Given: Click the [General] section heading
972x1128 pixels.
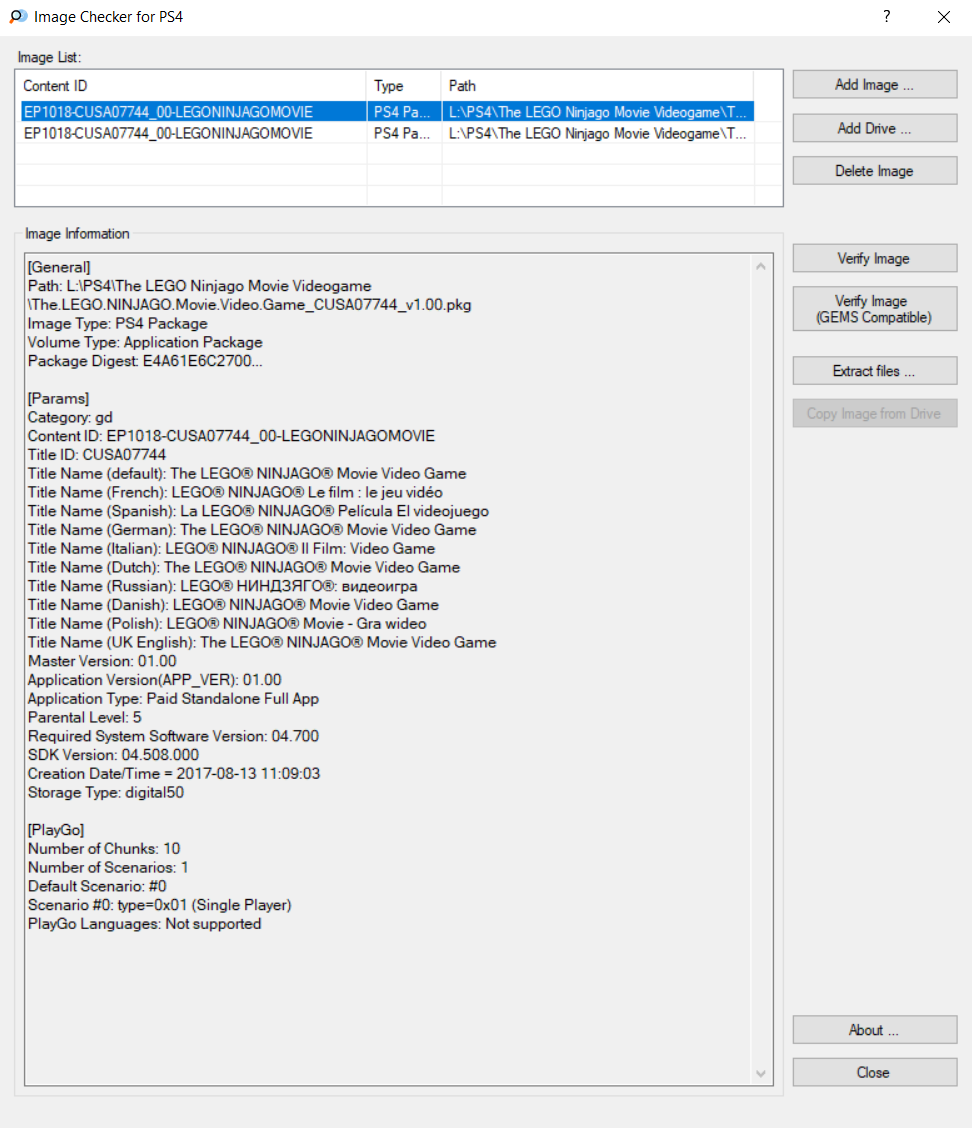Looking at the screenshot, I should tap(59, 267).
